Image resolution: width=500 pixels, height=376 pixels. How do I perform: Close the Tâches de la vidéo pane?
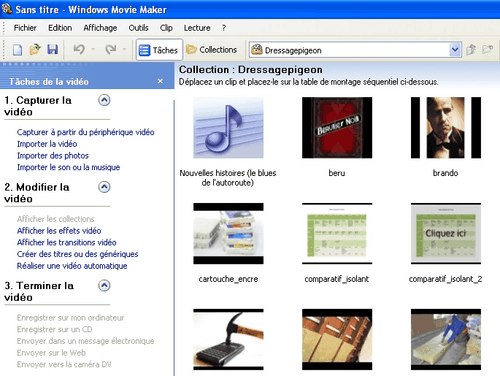click(x=160, y=81)
